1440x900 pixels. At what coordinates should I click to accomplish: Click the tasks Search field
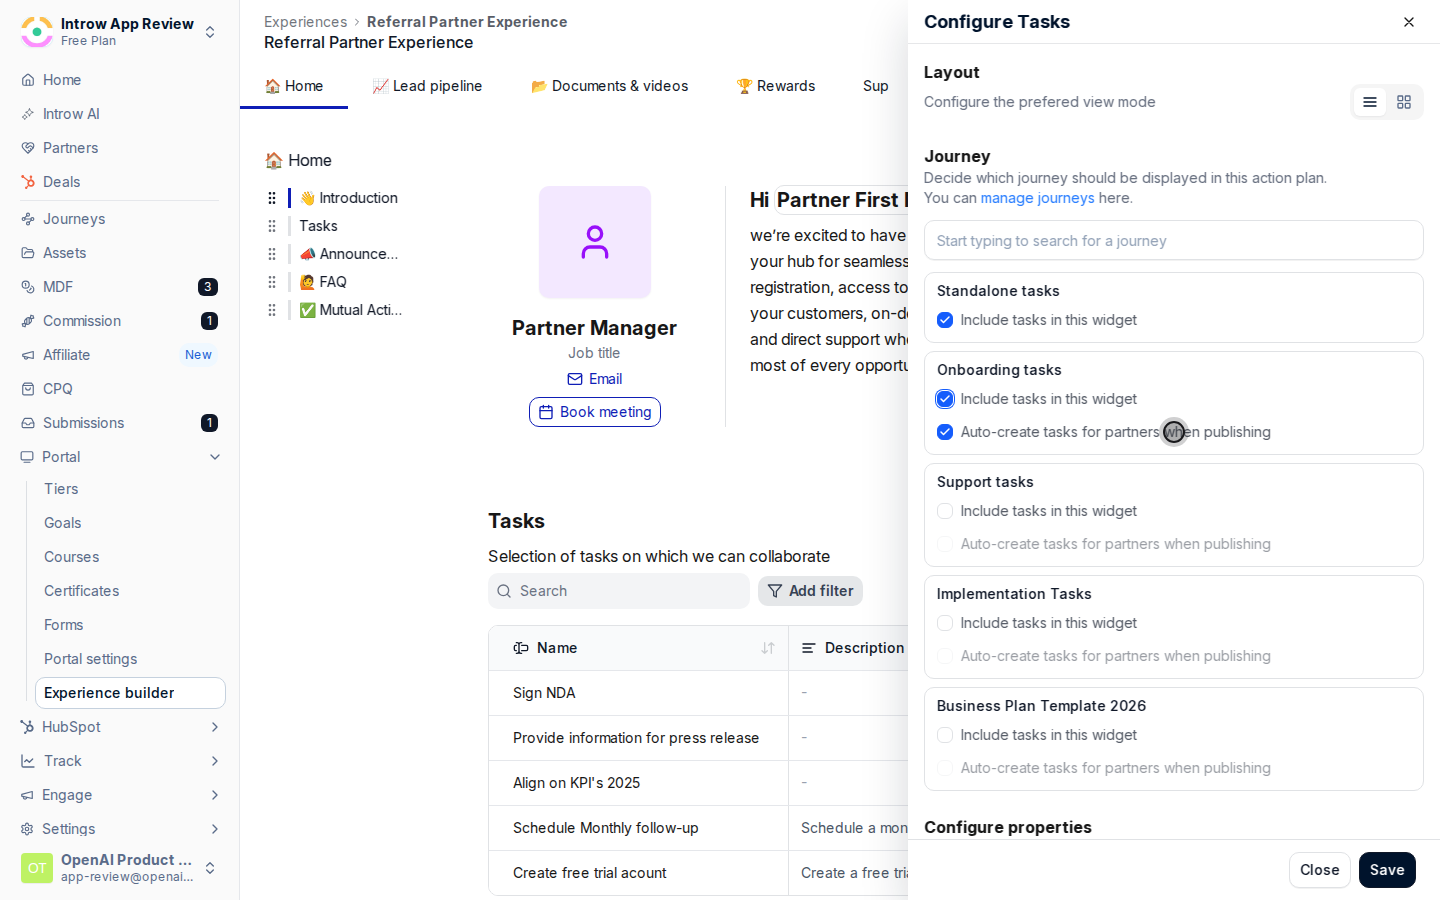click(x=618, y=591)
